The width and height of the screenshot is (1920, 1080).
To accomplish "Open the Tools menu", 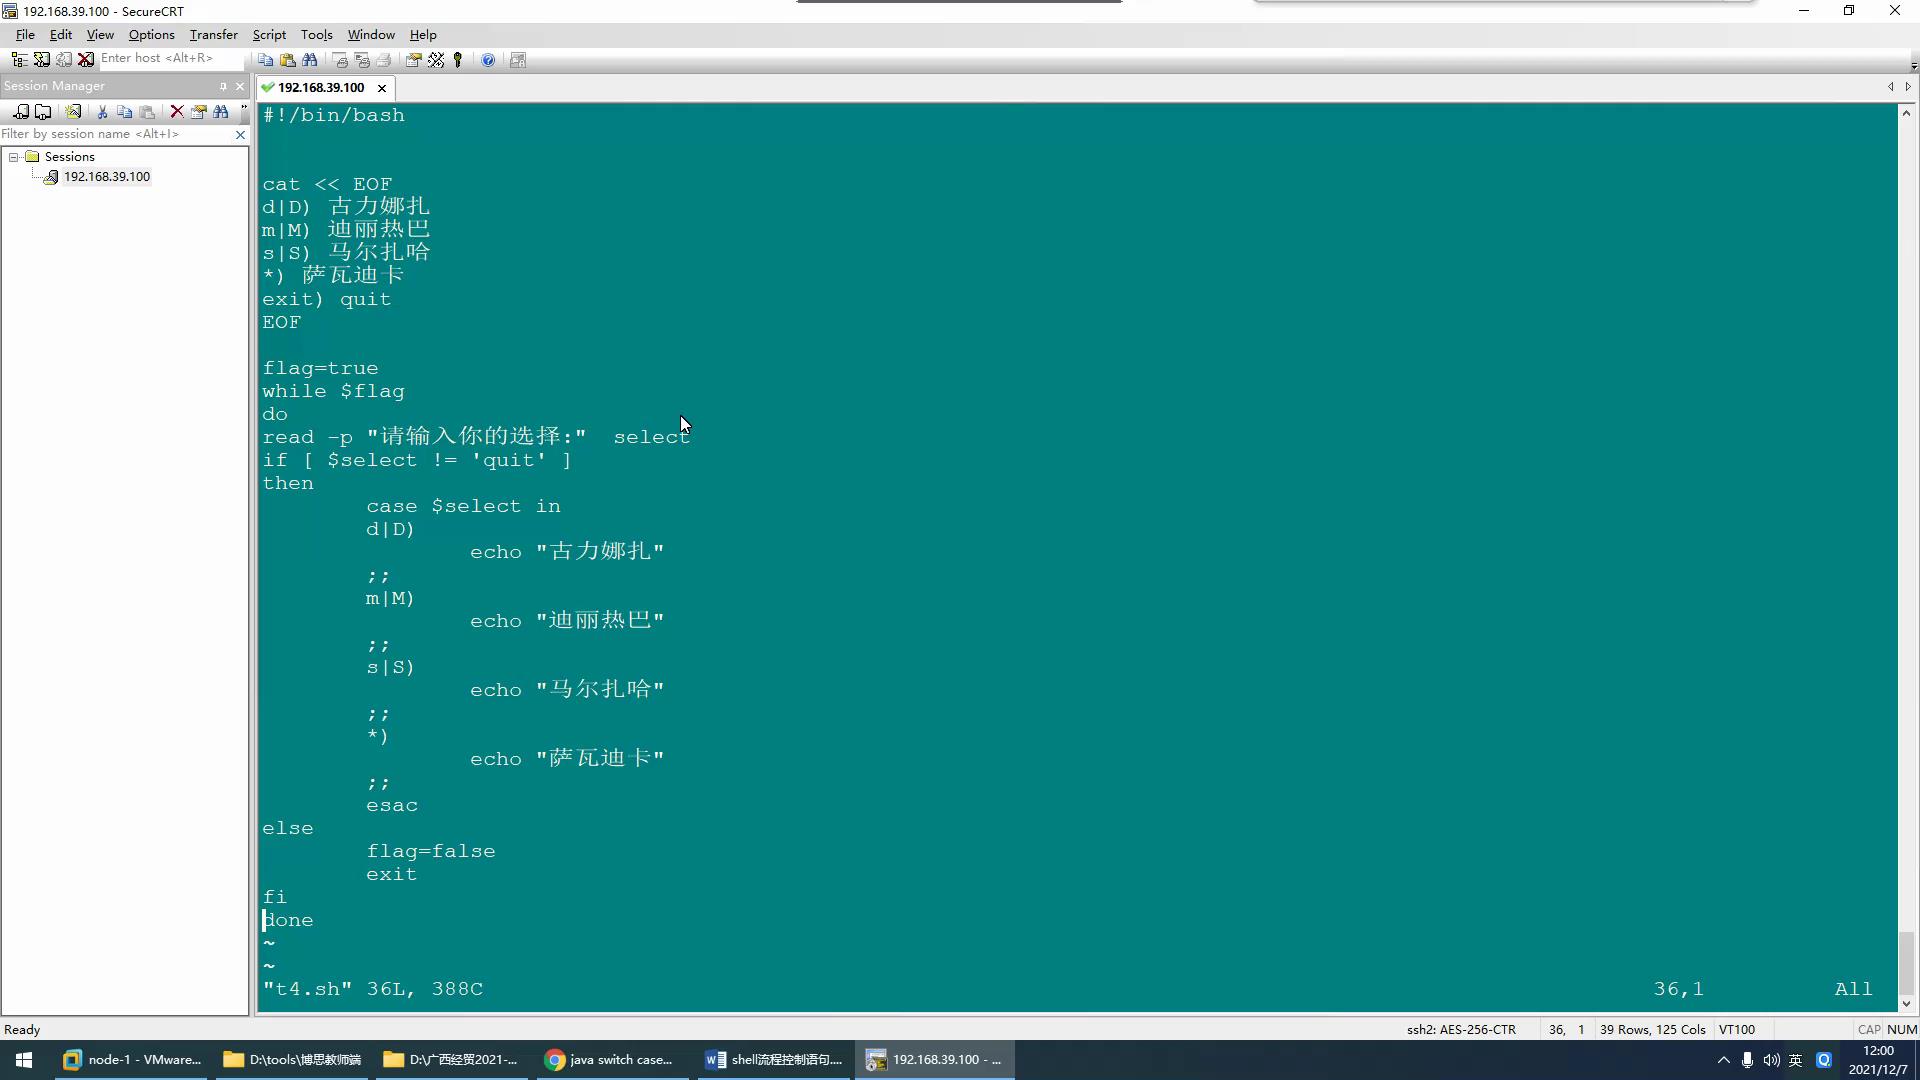I will pyautogui.click(x=316, y=34).
